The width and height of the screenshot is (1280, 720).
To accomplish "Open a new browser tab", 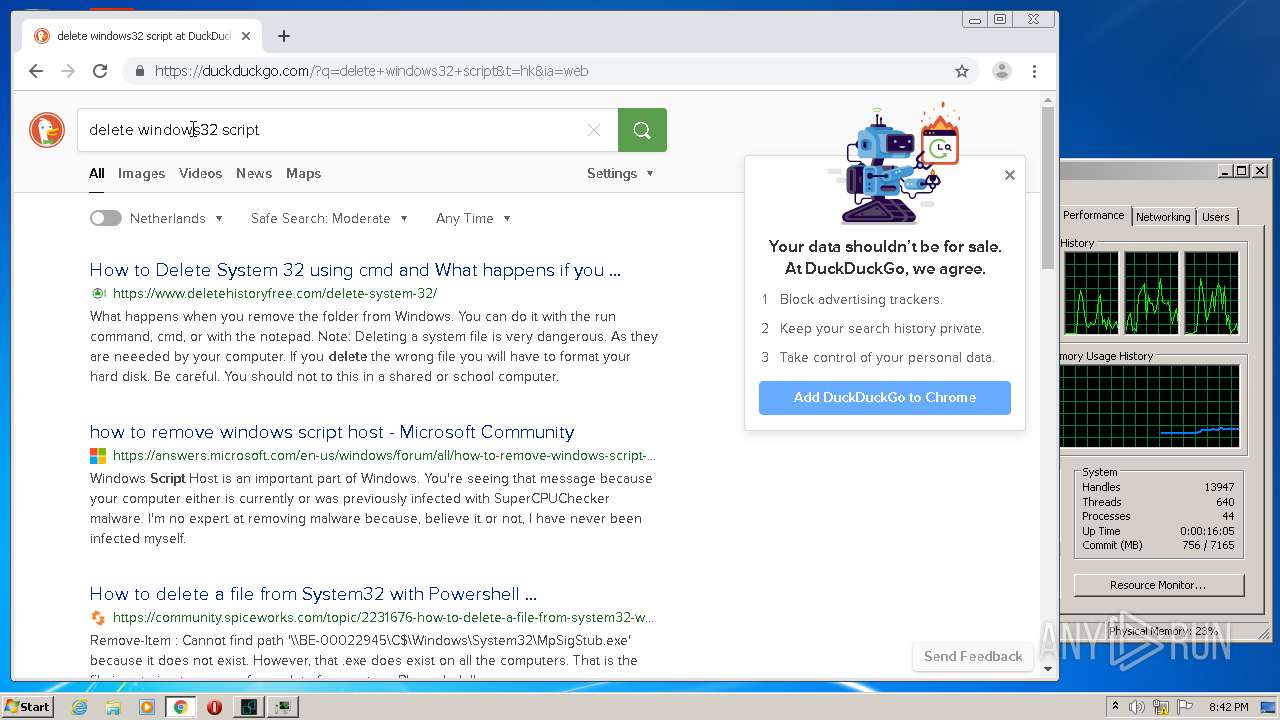I will (x=284, y=36).
